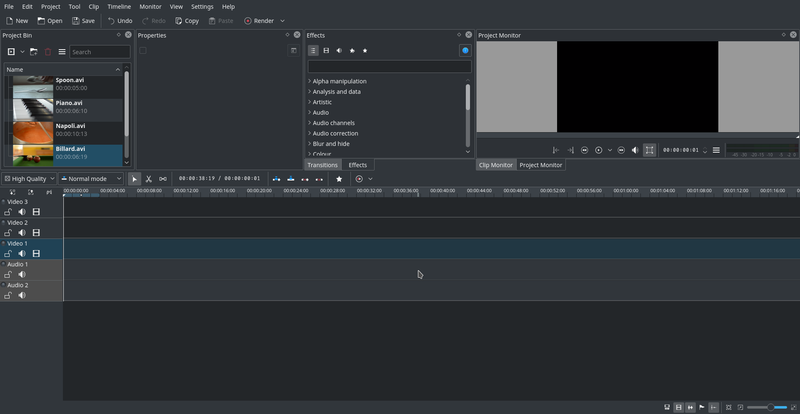Toggle lock on Audio 1 track
Viewport: 800px width, 414px height.
(8, 275)
